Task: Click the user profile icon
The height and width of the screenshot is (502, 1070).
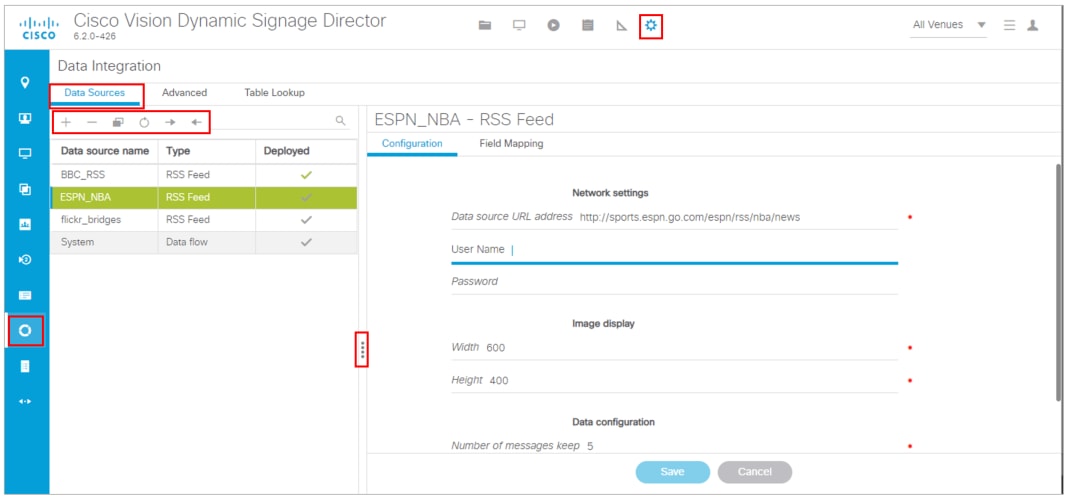Action: pos(1032,25)
